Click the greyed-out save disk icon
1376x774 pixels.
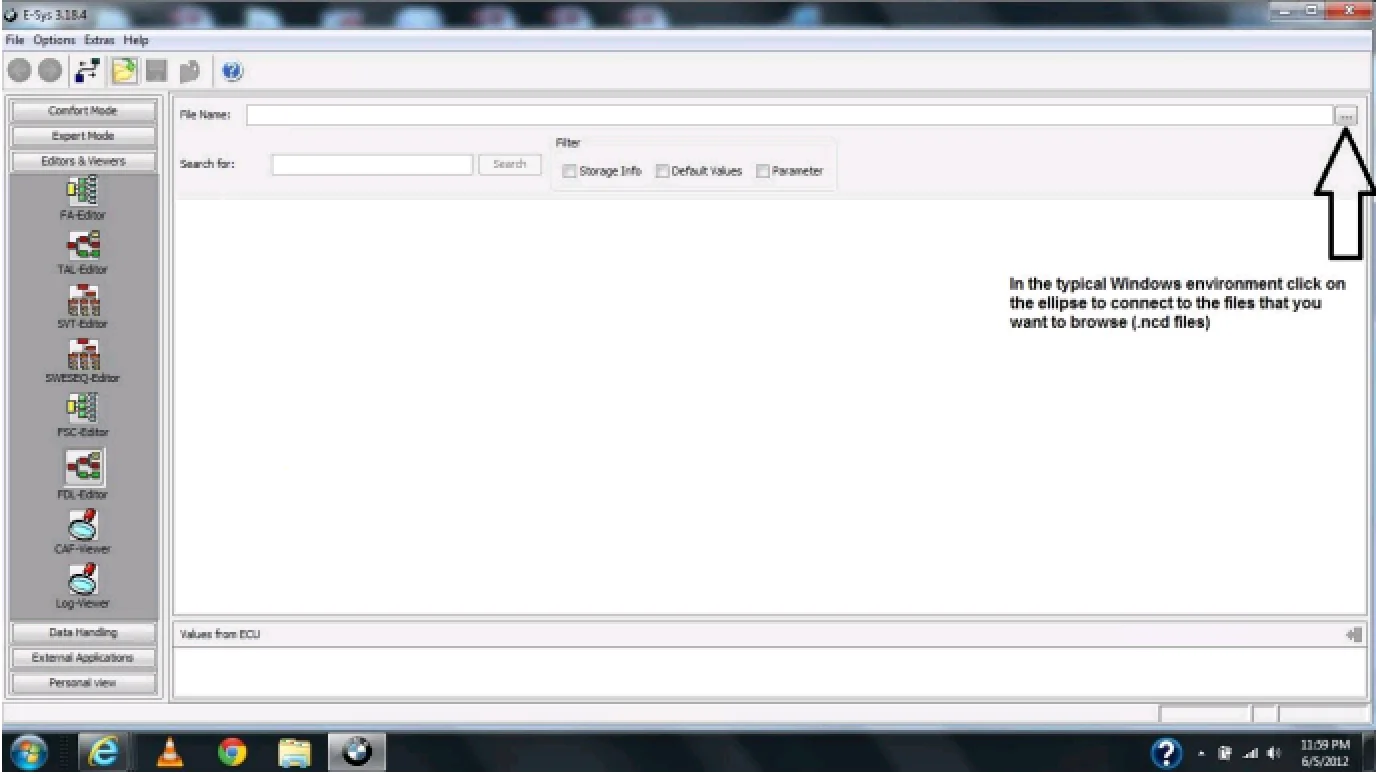(156, 71)
